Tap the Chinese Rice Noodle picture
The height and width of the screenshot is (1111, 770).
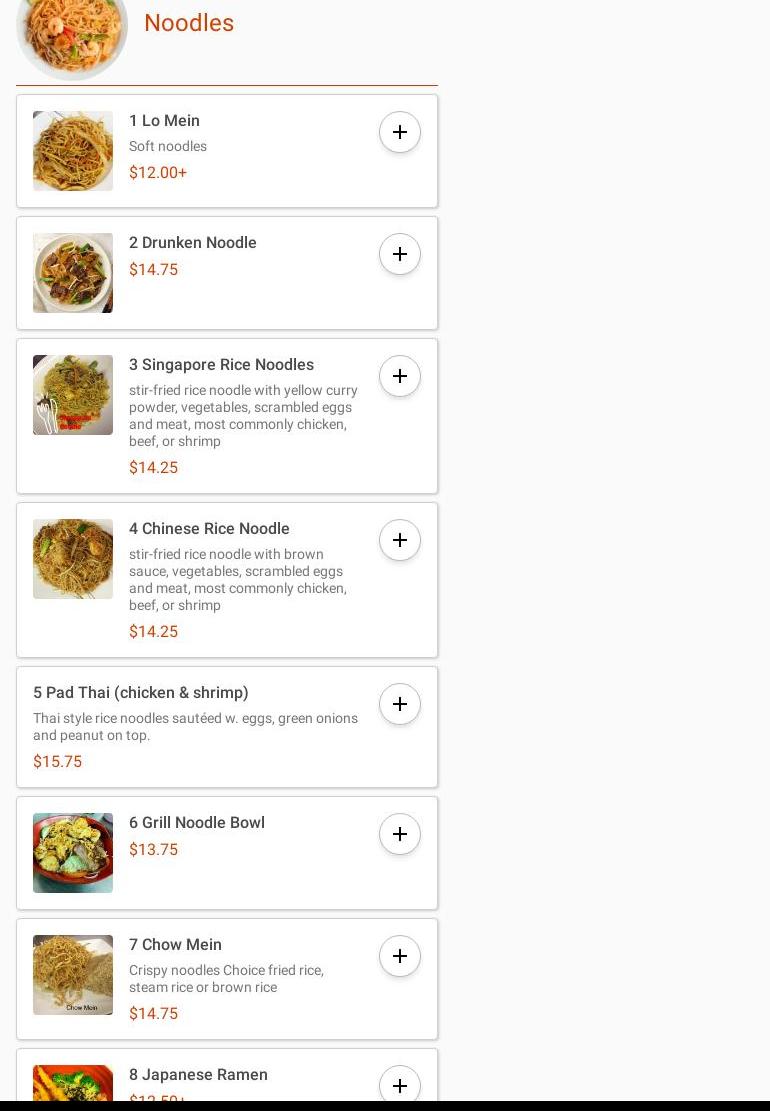coord(73,559)
